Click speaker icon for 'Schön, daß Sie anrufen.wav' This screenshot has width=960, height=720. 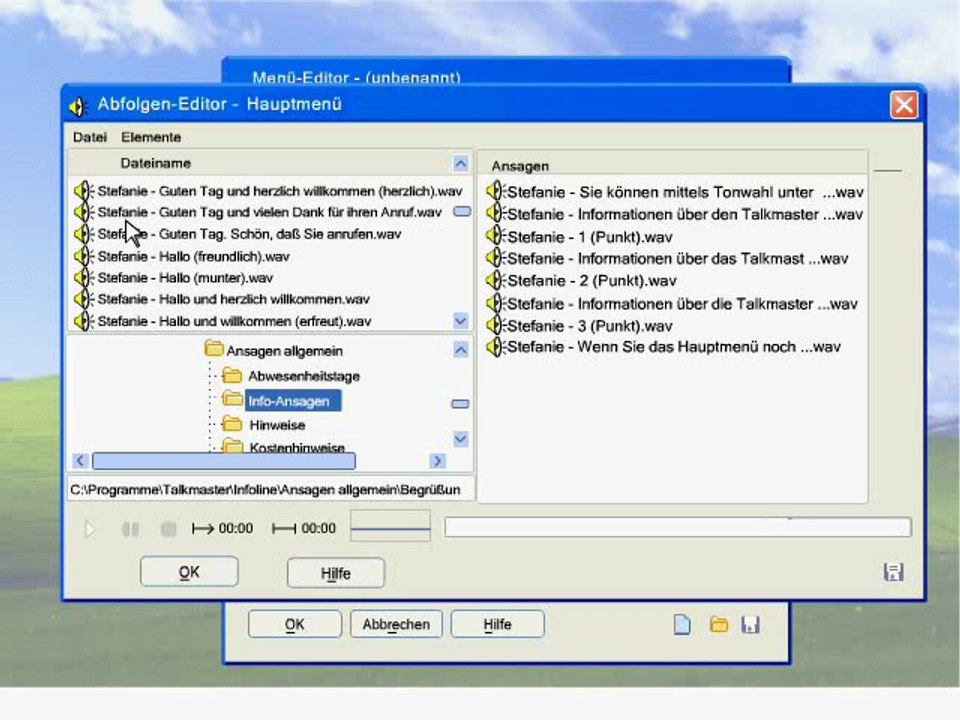83,234
